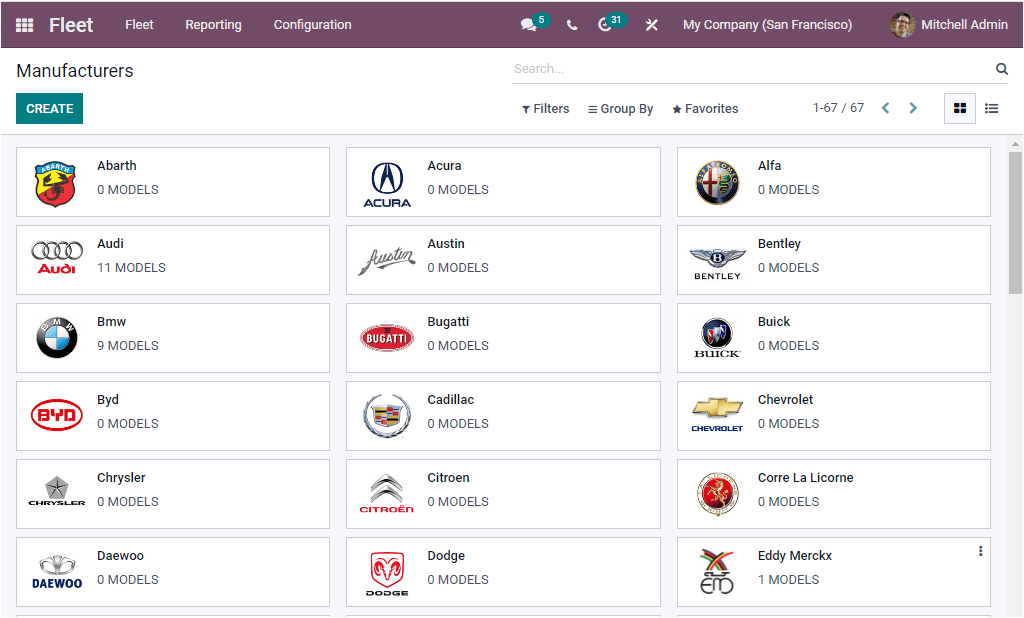This screenshot has width=1024, height=618.
Task: Click the phone calls icon
Action: 571,25
